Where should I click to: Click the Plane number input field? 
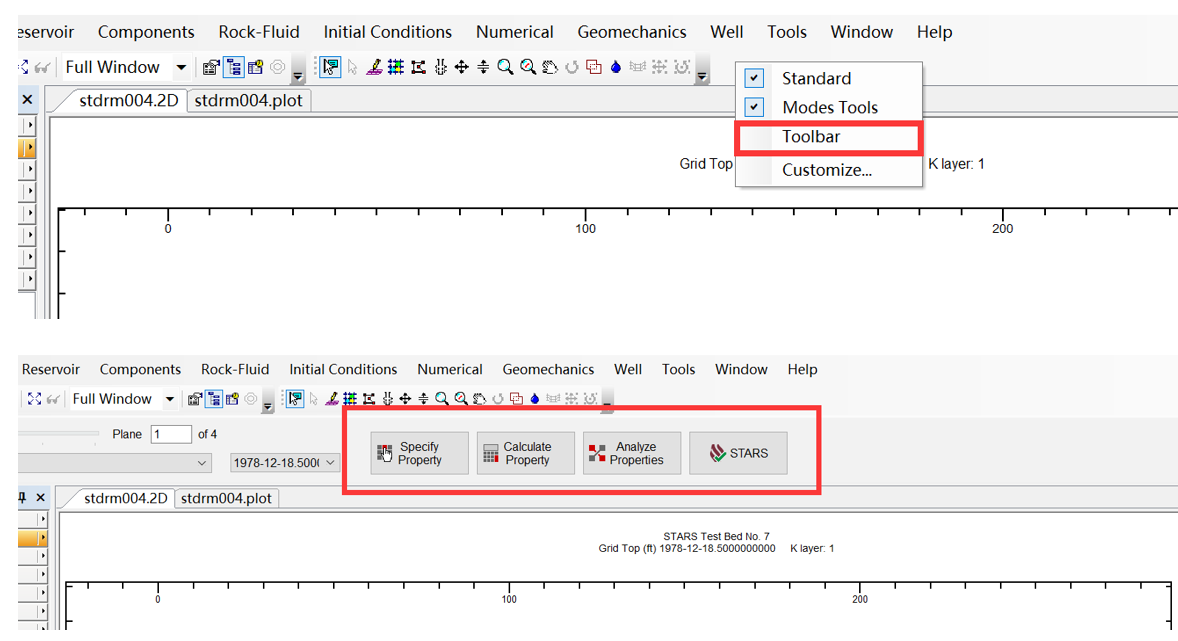171,434
